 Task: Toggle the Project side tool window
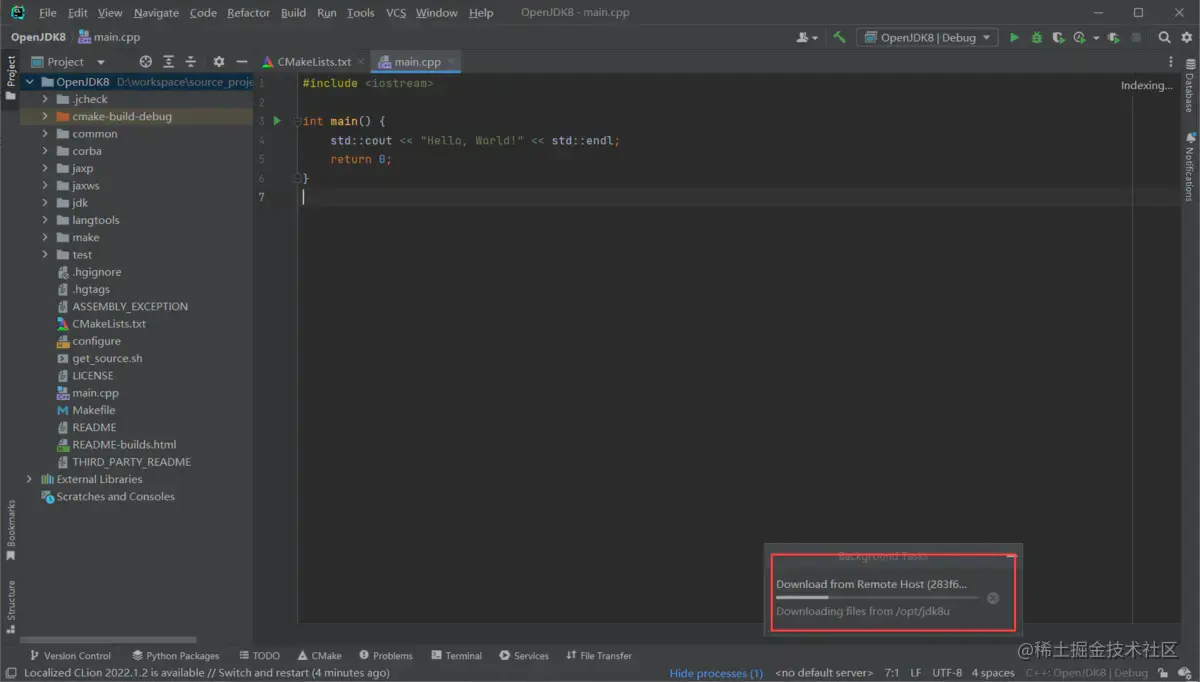[x=11, y=78]
